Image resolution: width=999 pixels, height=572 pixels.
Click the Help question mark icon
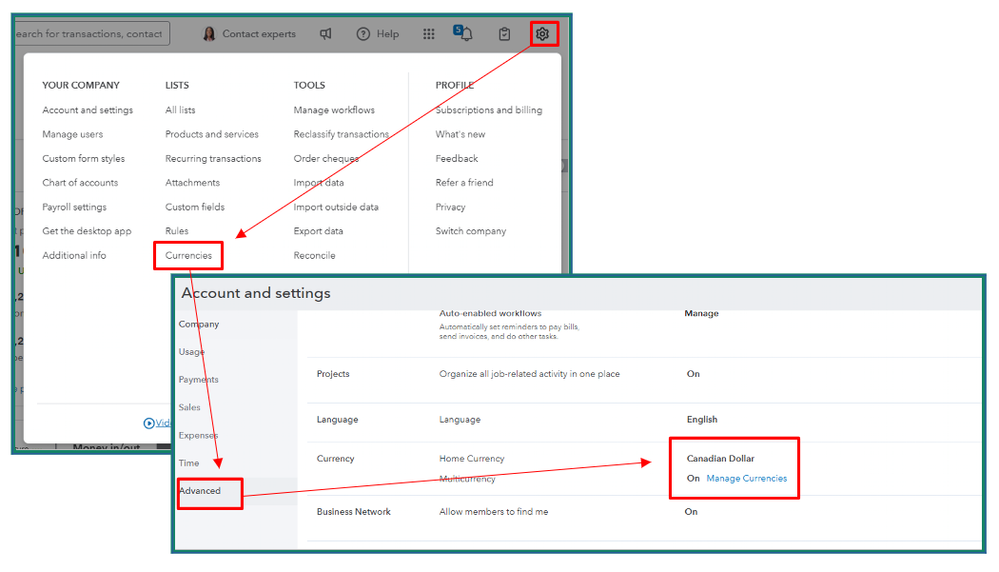[363, 34]
